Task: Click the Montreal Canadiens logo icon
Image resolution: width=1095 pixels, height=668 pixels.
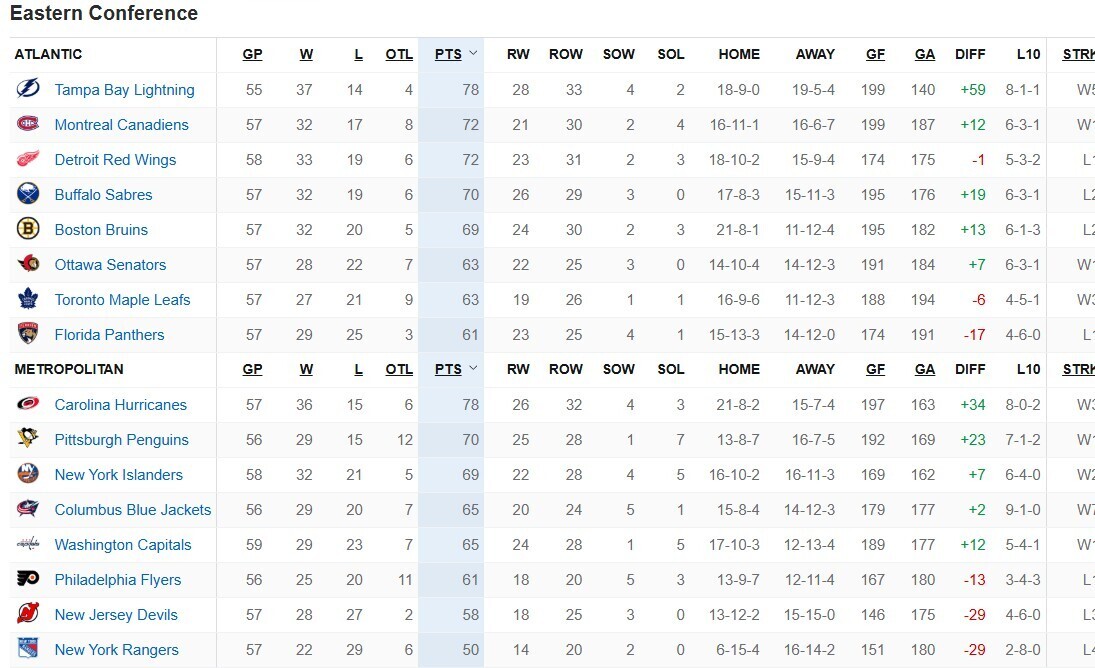Action: click(28, 124)
